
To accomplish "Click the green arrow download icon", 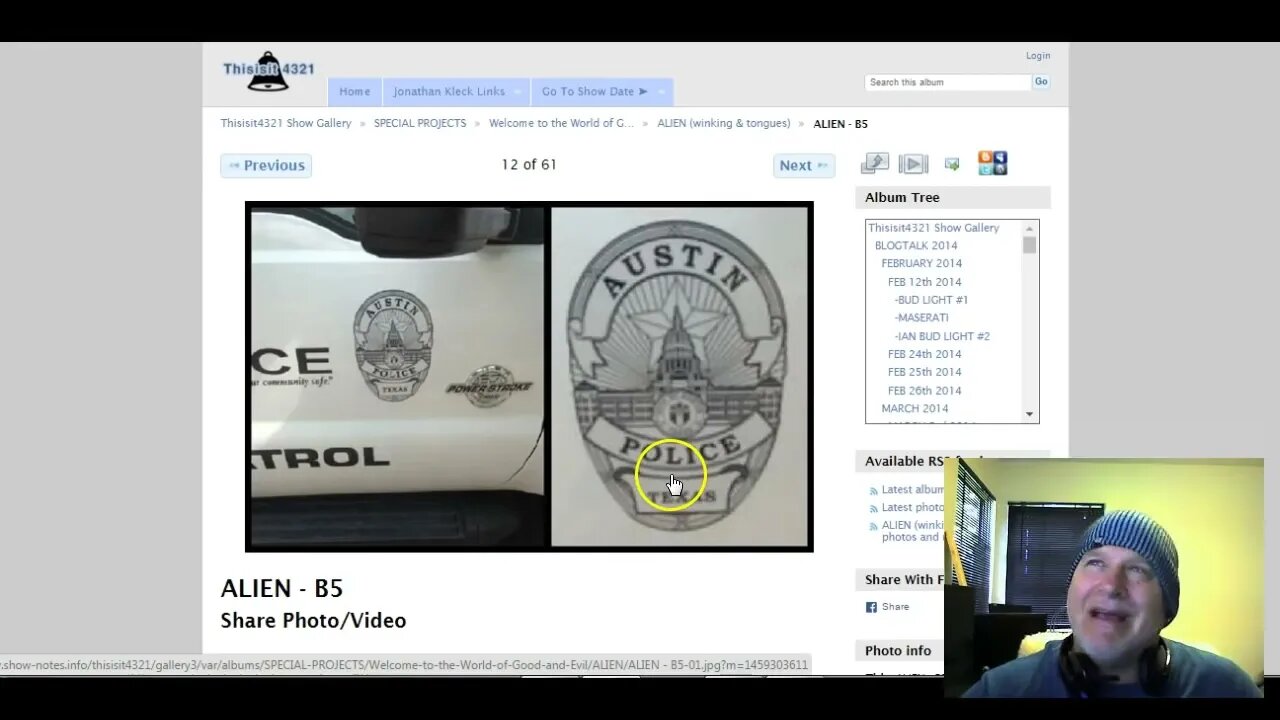I will click(952, 164).
